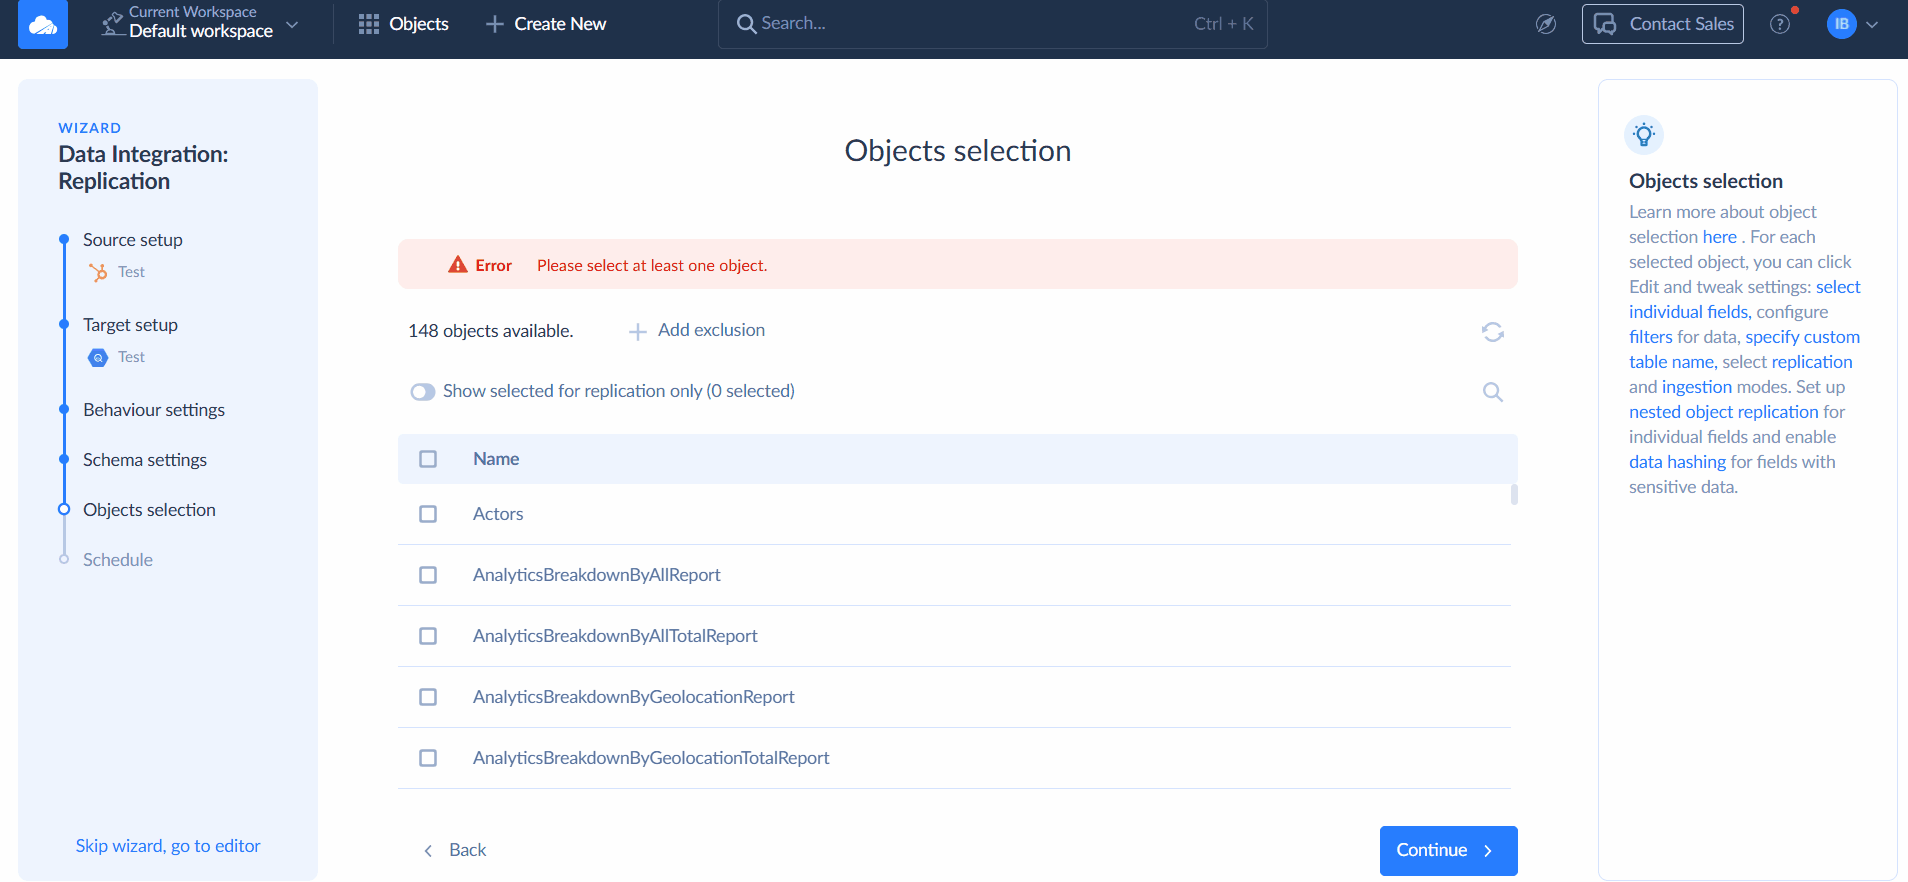
Task: Click Add exclusion
Action: tap(697, 331)
